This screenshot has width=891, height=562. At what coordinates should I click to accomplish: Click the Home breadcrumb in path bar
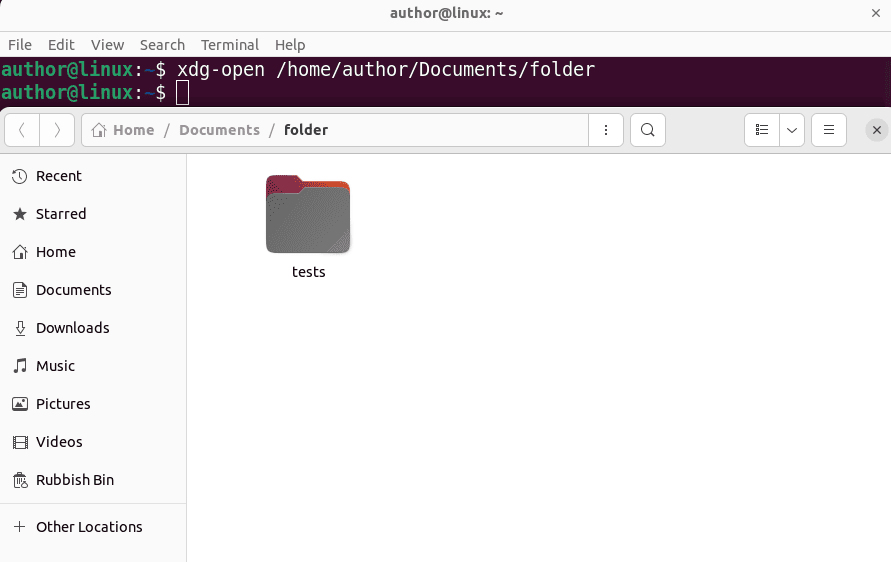coord(123,130)
